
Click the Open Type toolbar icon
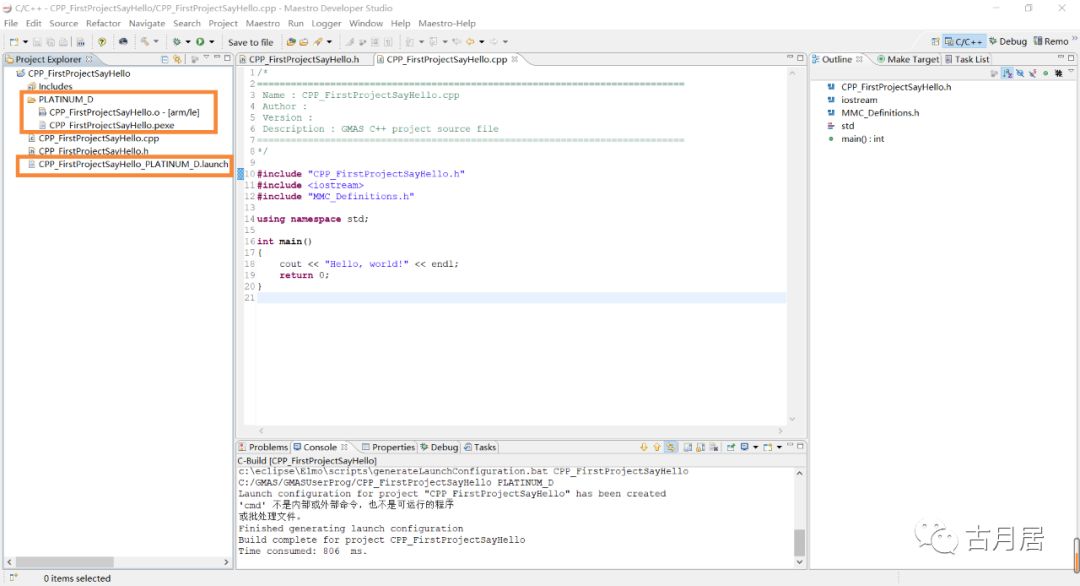click(x=291, y=42)
